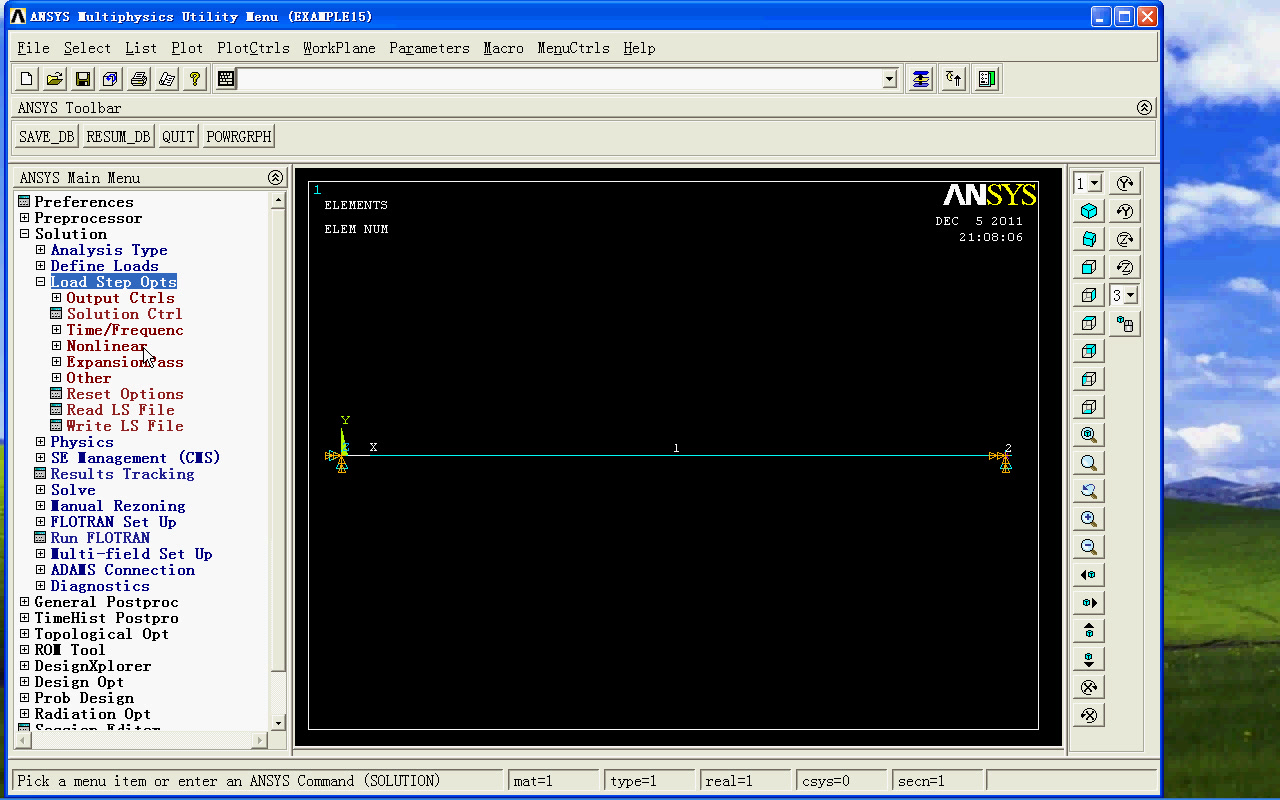Click the Dynamic Model Mode mouse icon
This screenshot has height=800, width=1280.
(x=1125, y=323)
